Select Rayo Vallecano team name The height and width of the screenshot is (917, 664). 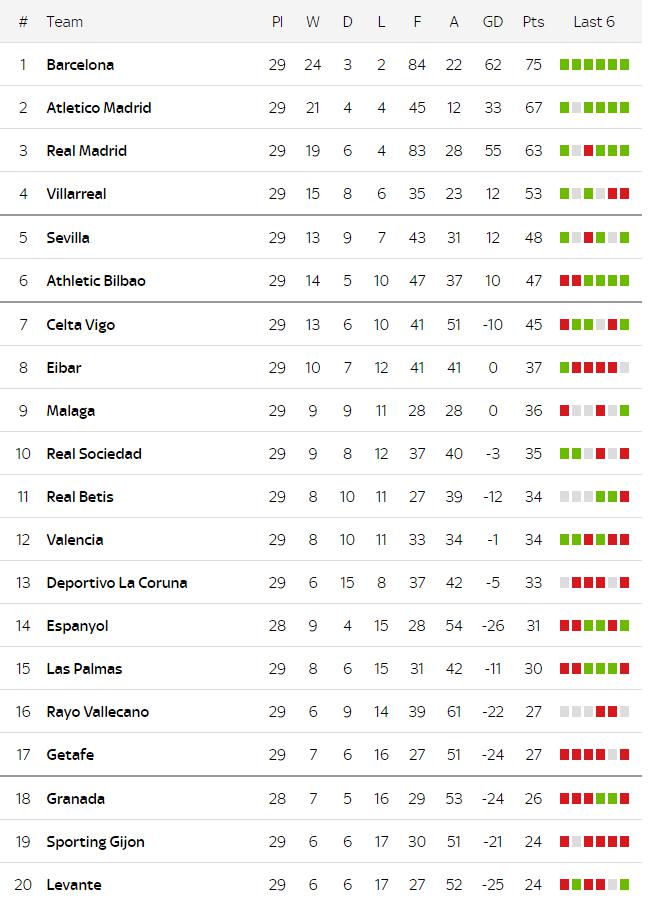[98, 712]
